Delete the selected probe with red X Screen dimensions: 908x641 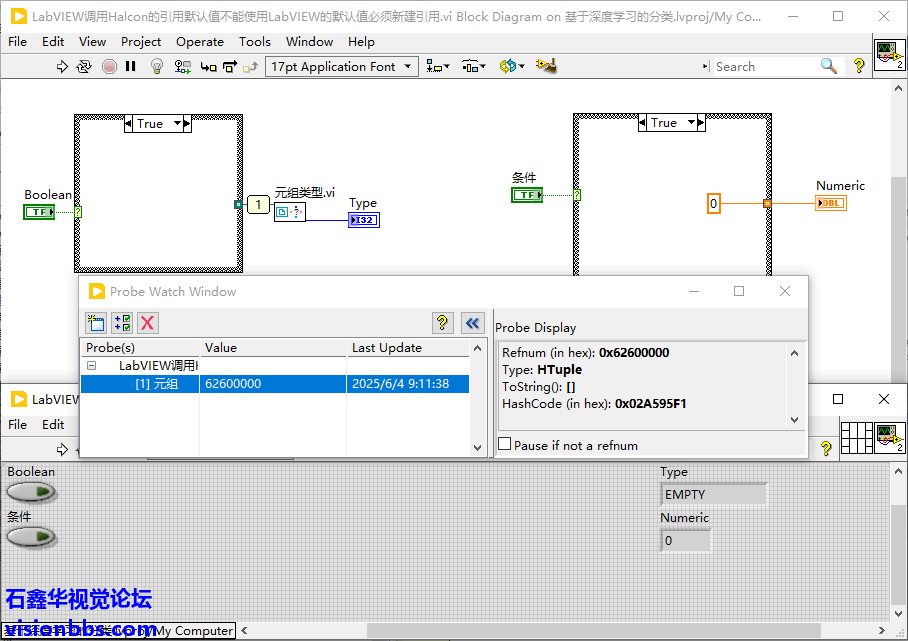[148, 322]
